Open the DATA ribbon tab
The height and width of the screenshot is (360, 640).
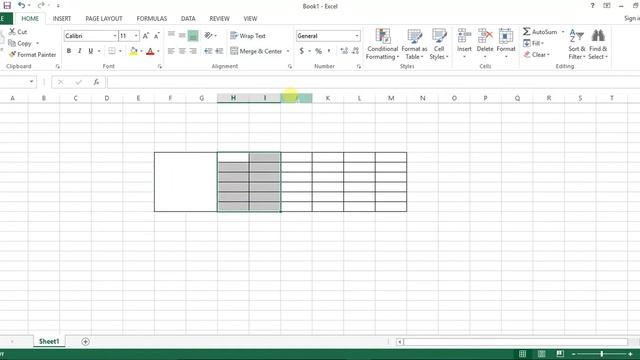188,19
